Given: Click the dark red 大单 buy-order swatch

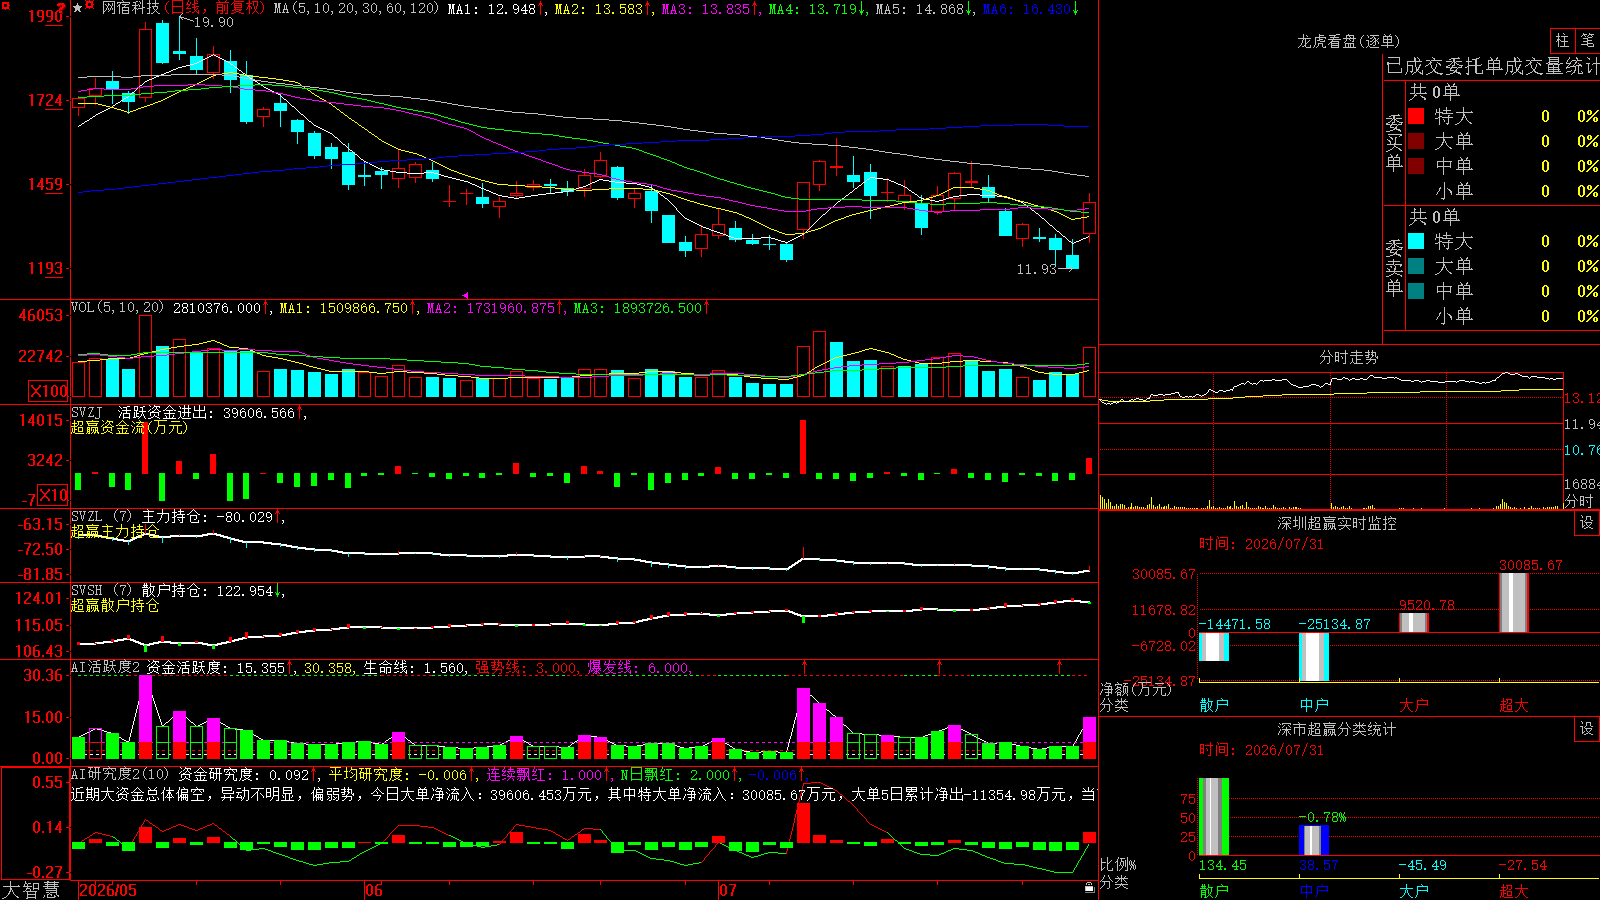Looking at the screenshot, I should point(1416,141).
